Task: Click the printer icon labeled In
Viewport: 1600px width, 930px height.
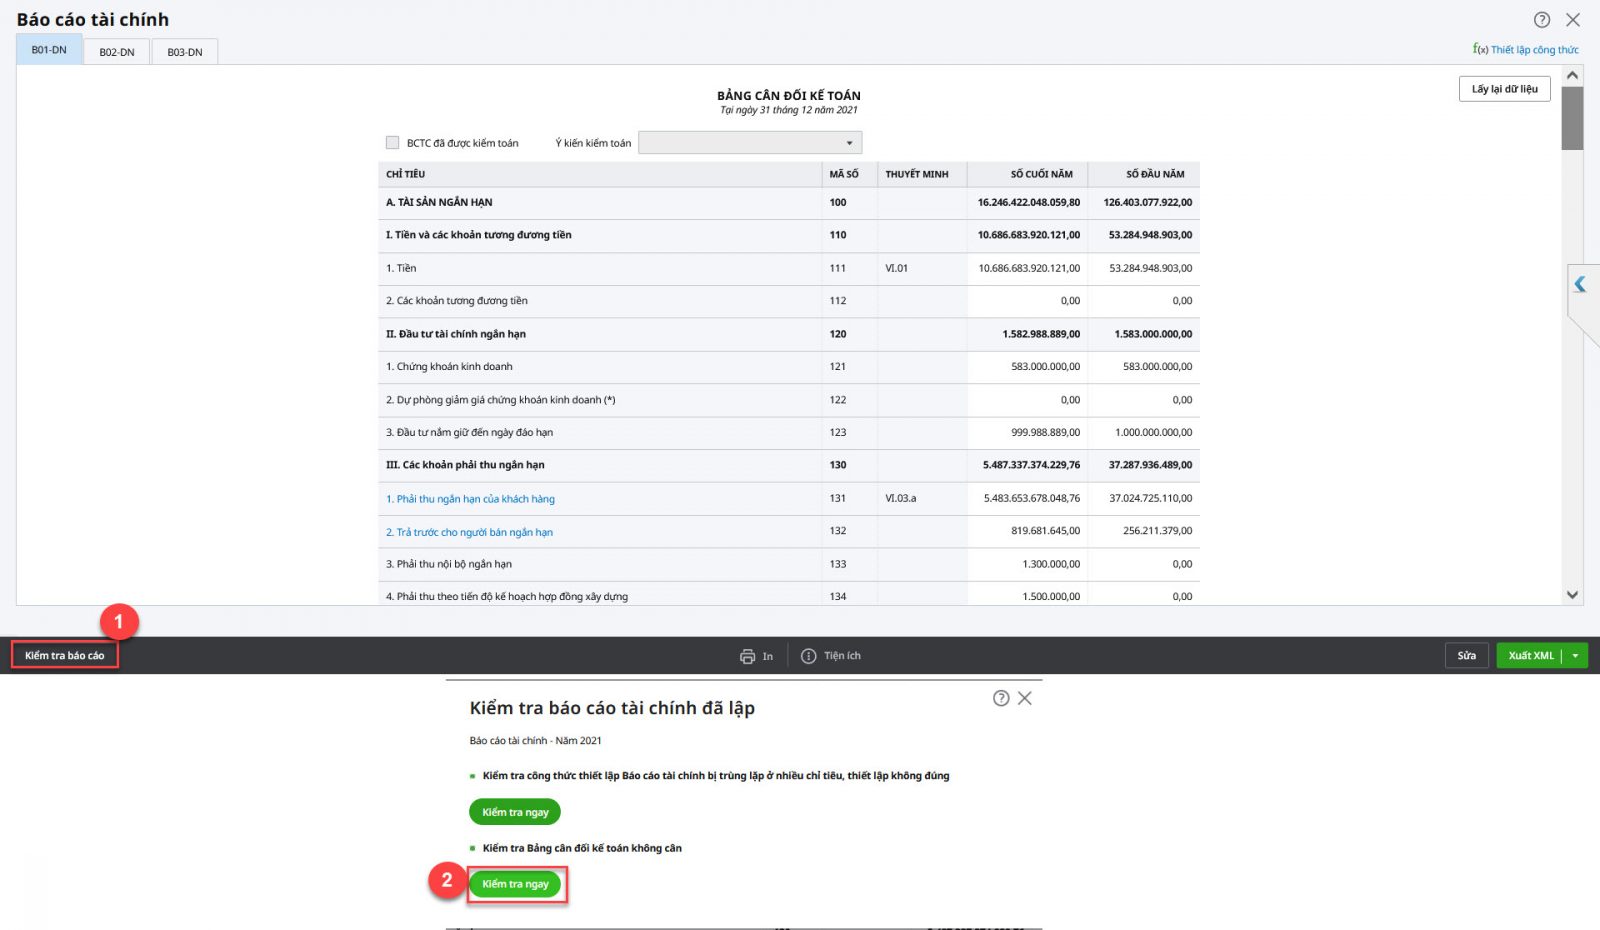Action: click(747, 657)
